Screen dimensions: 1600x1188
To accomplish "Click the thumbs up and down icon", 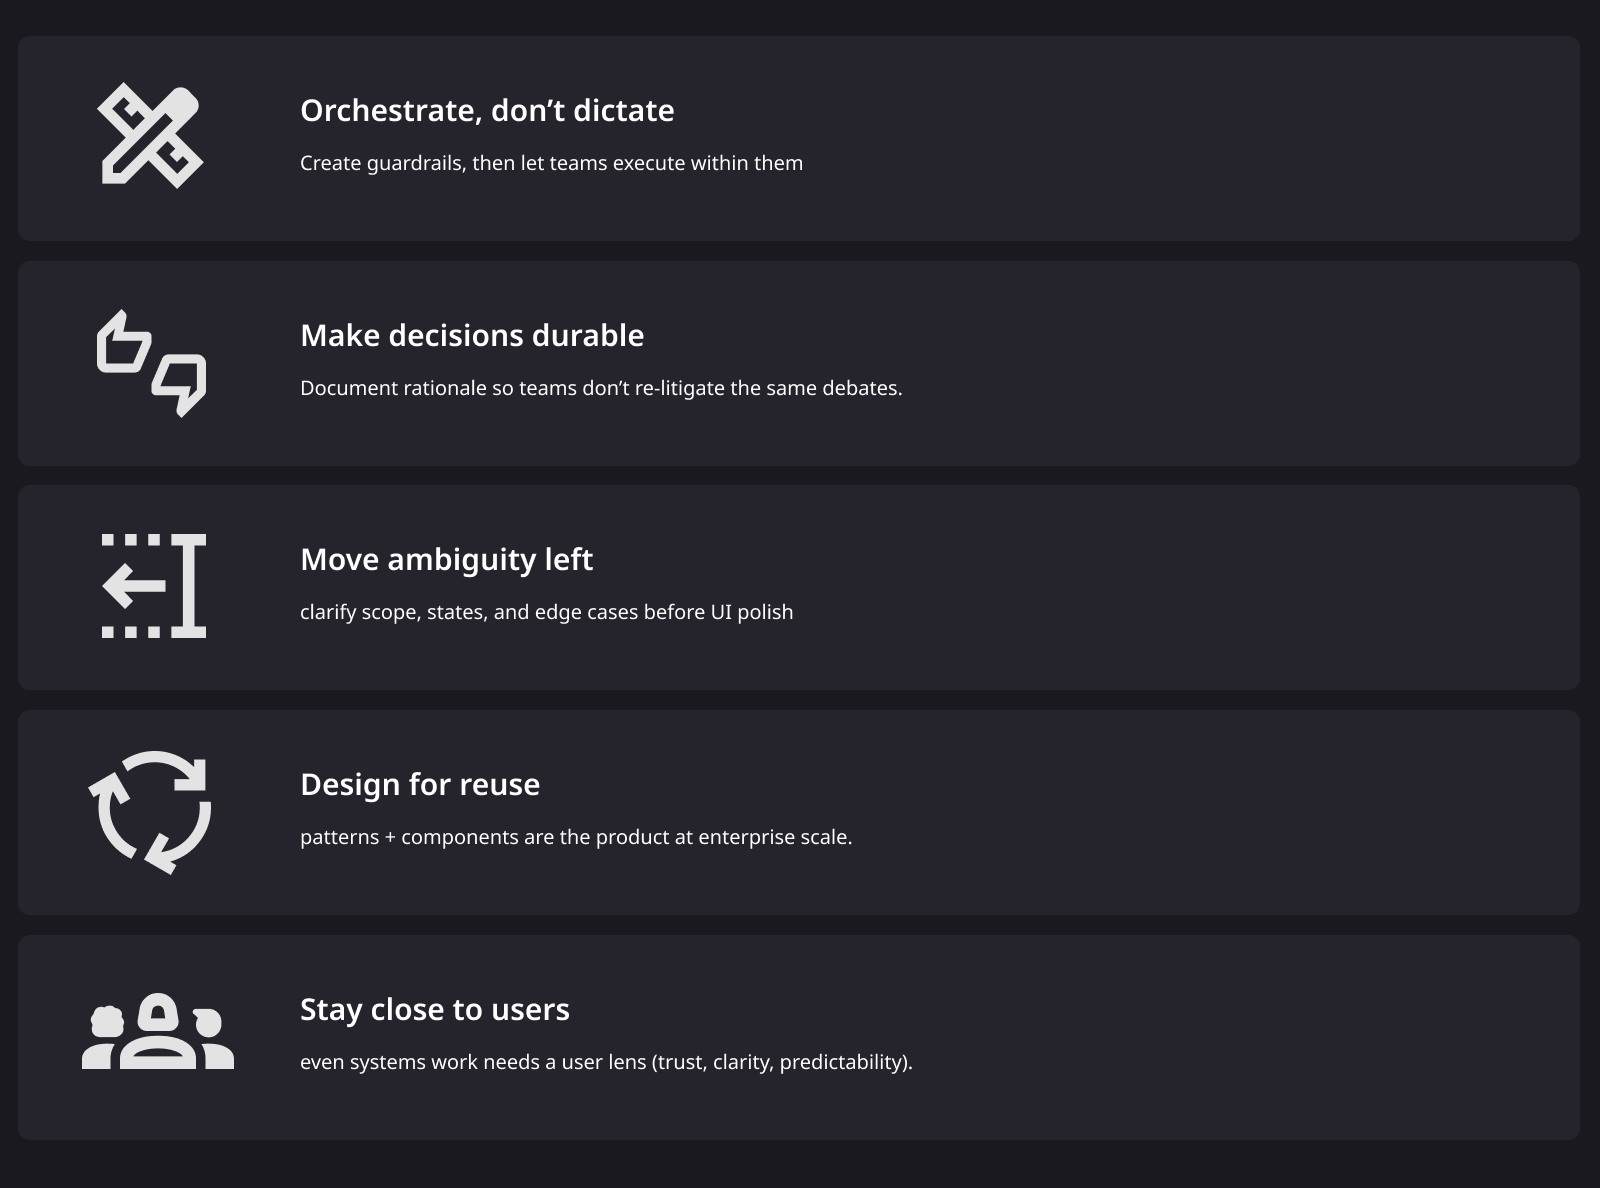I will [x=151, y=362].
